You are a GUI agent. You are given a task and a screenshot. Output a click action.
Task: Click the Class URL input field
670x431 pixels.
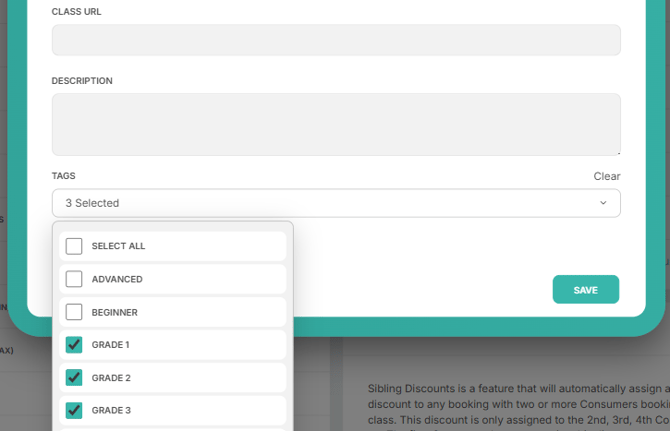point(336,40)
